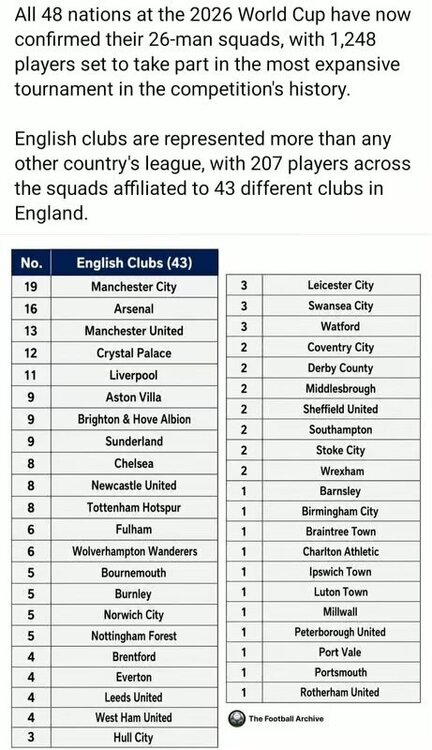Click The Football Archive watermark text
Image resolution: width=432 pixels, height=750 pixels.
(x=286, y=718)
